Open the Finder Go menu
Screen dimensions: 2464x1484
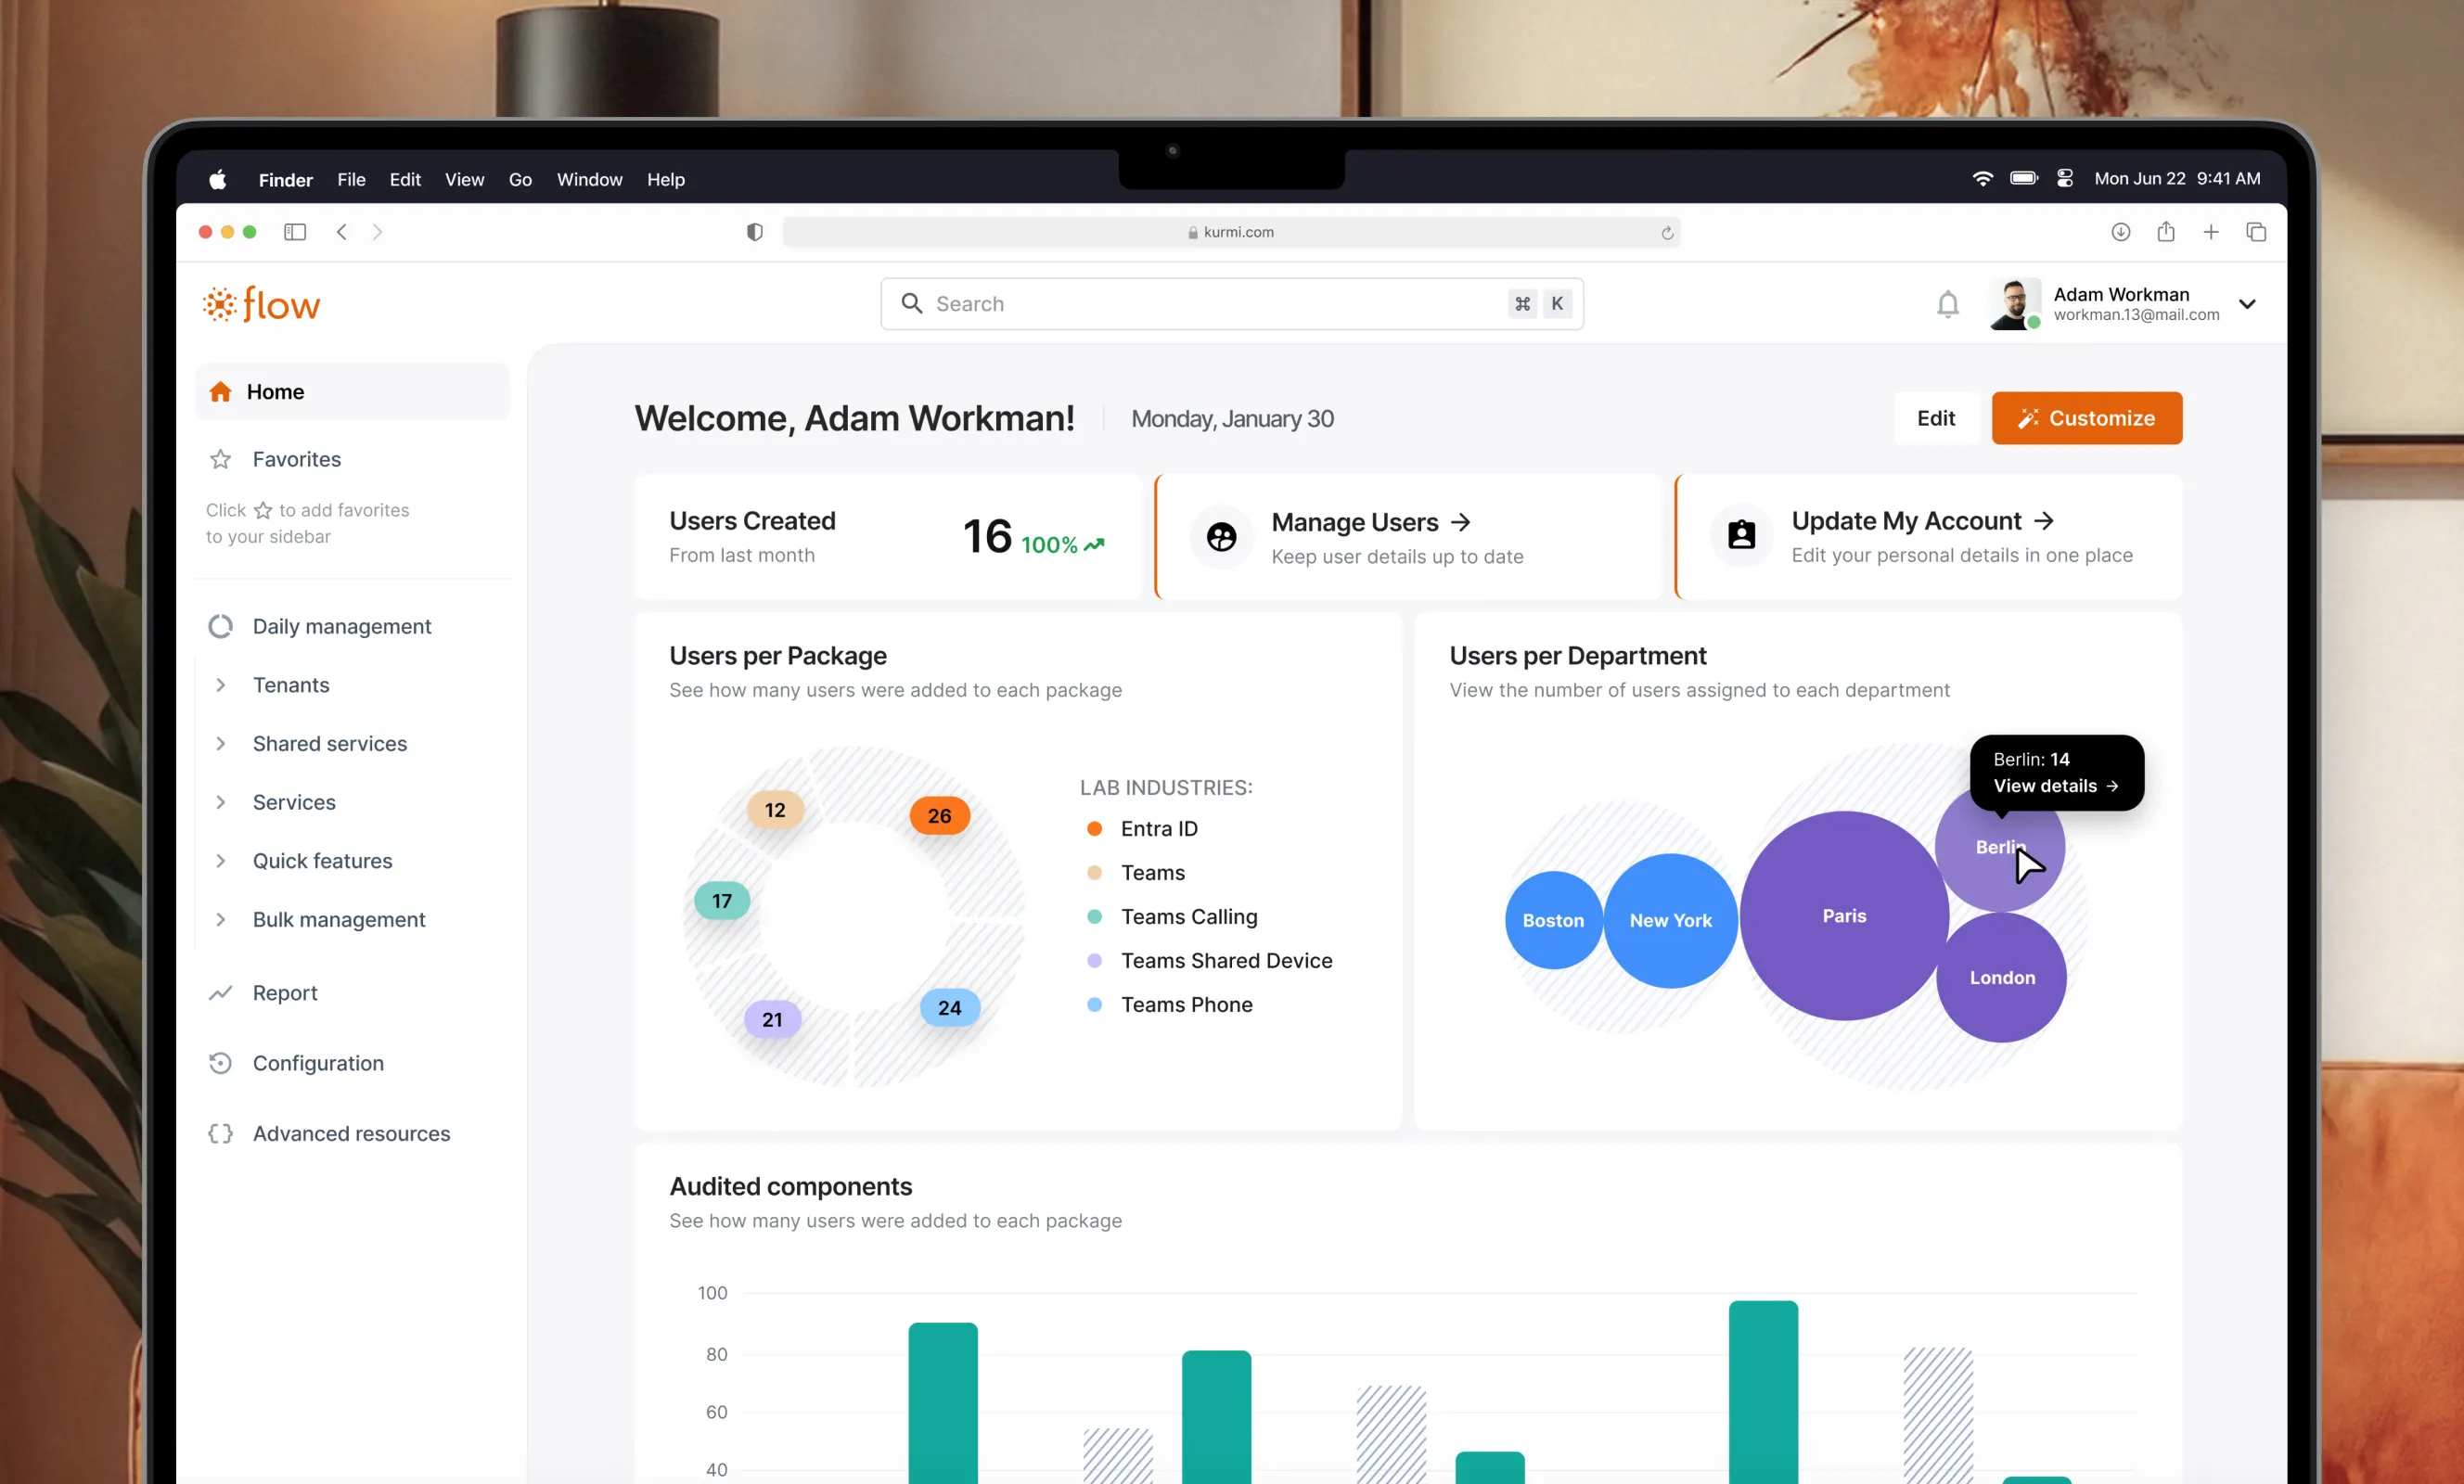tap(520, 180)
